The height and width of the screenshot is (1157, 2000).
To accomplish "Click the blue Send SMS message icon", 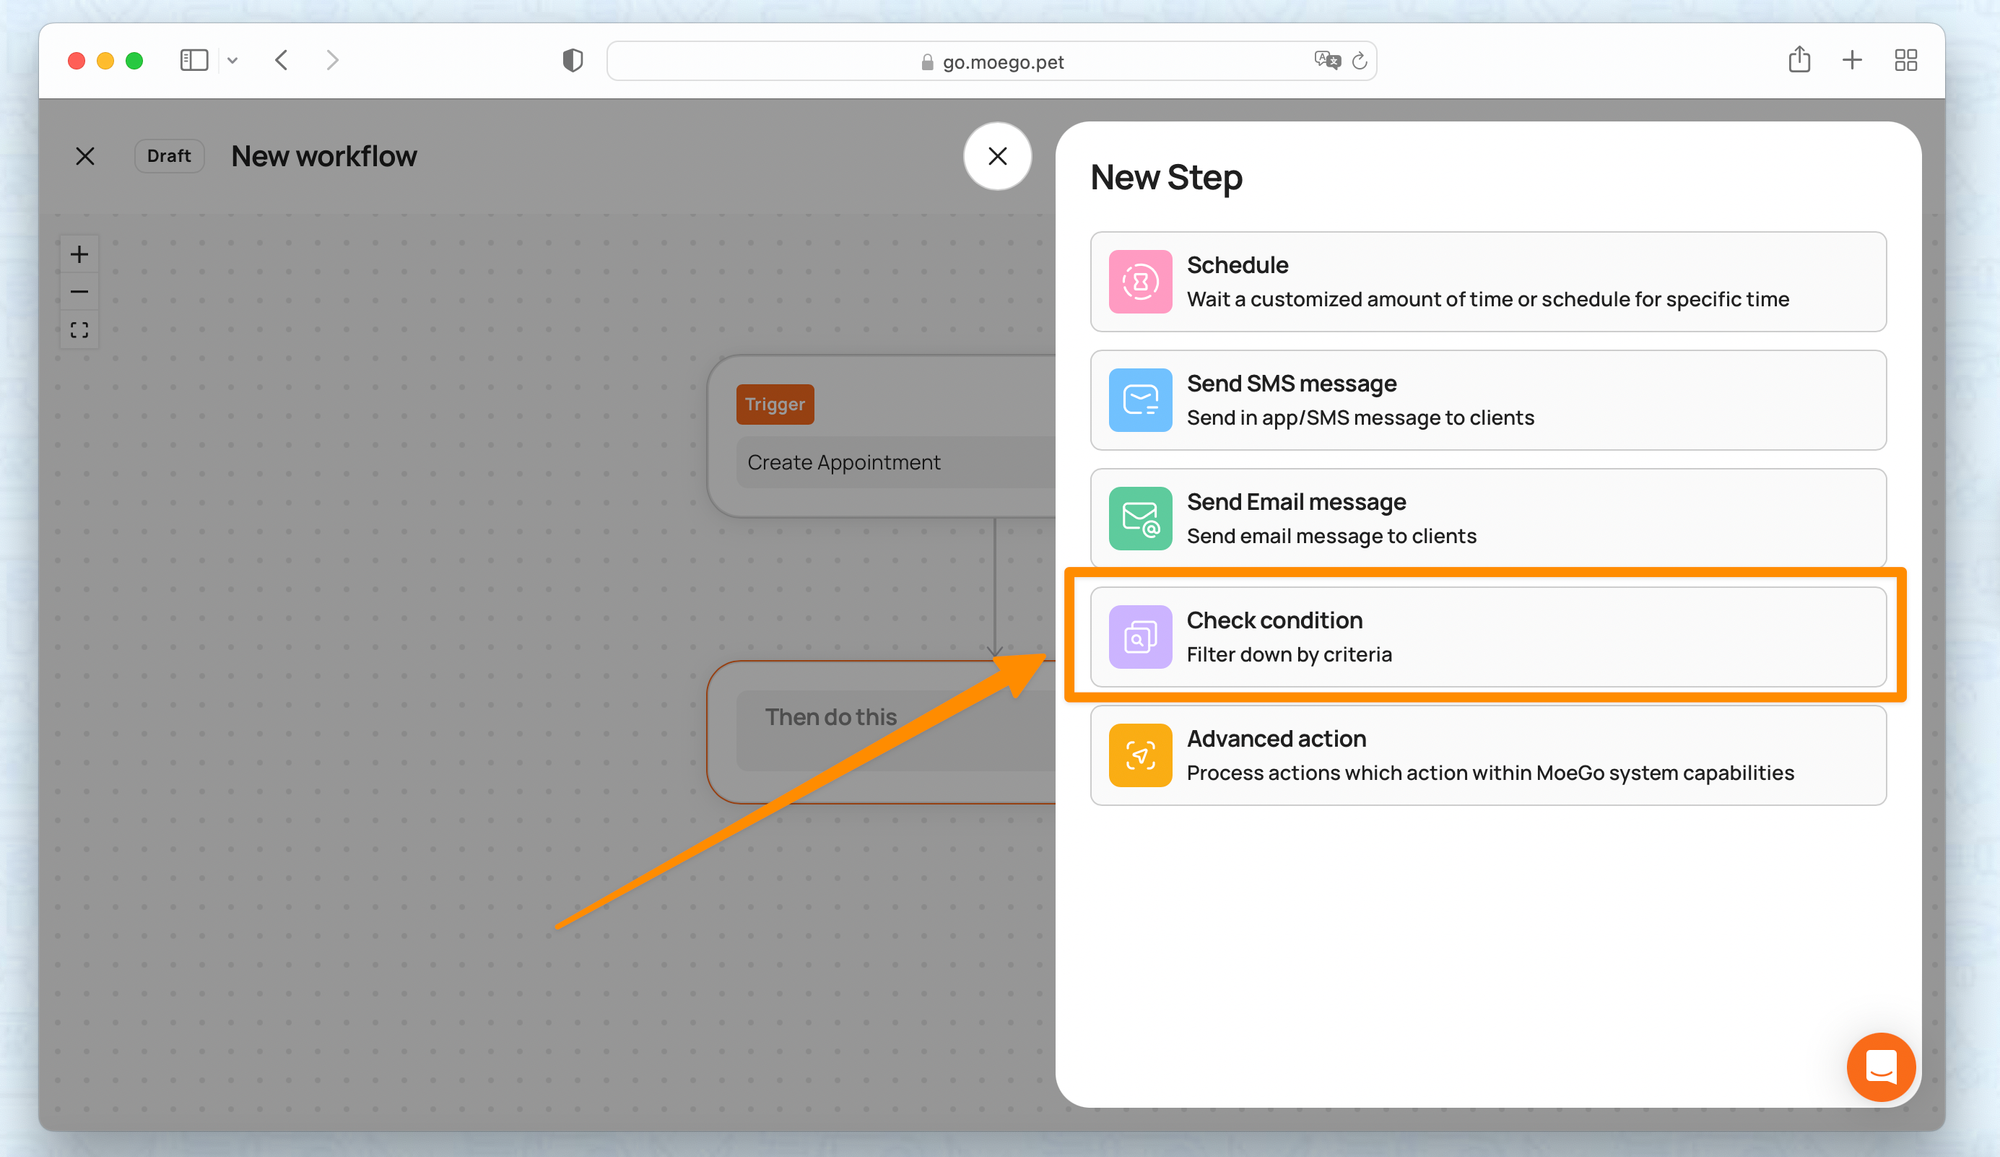I will 1140,400.
